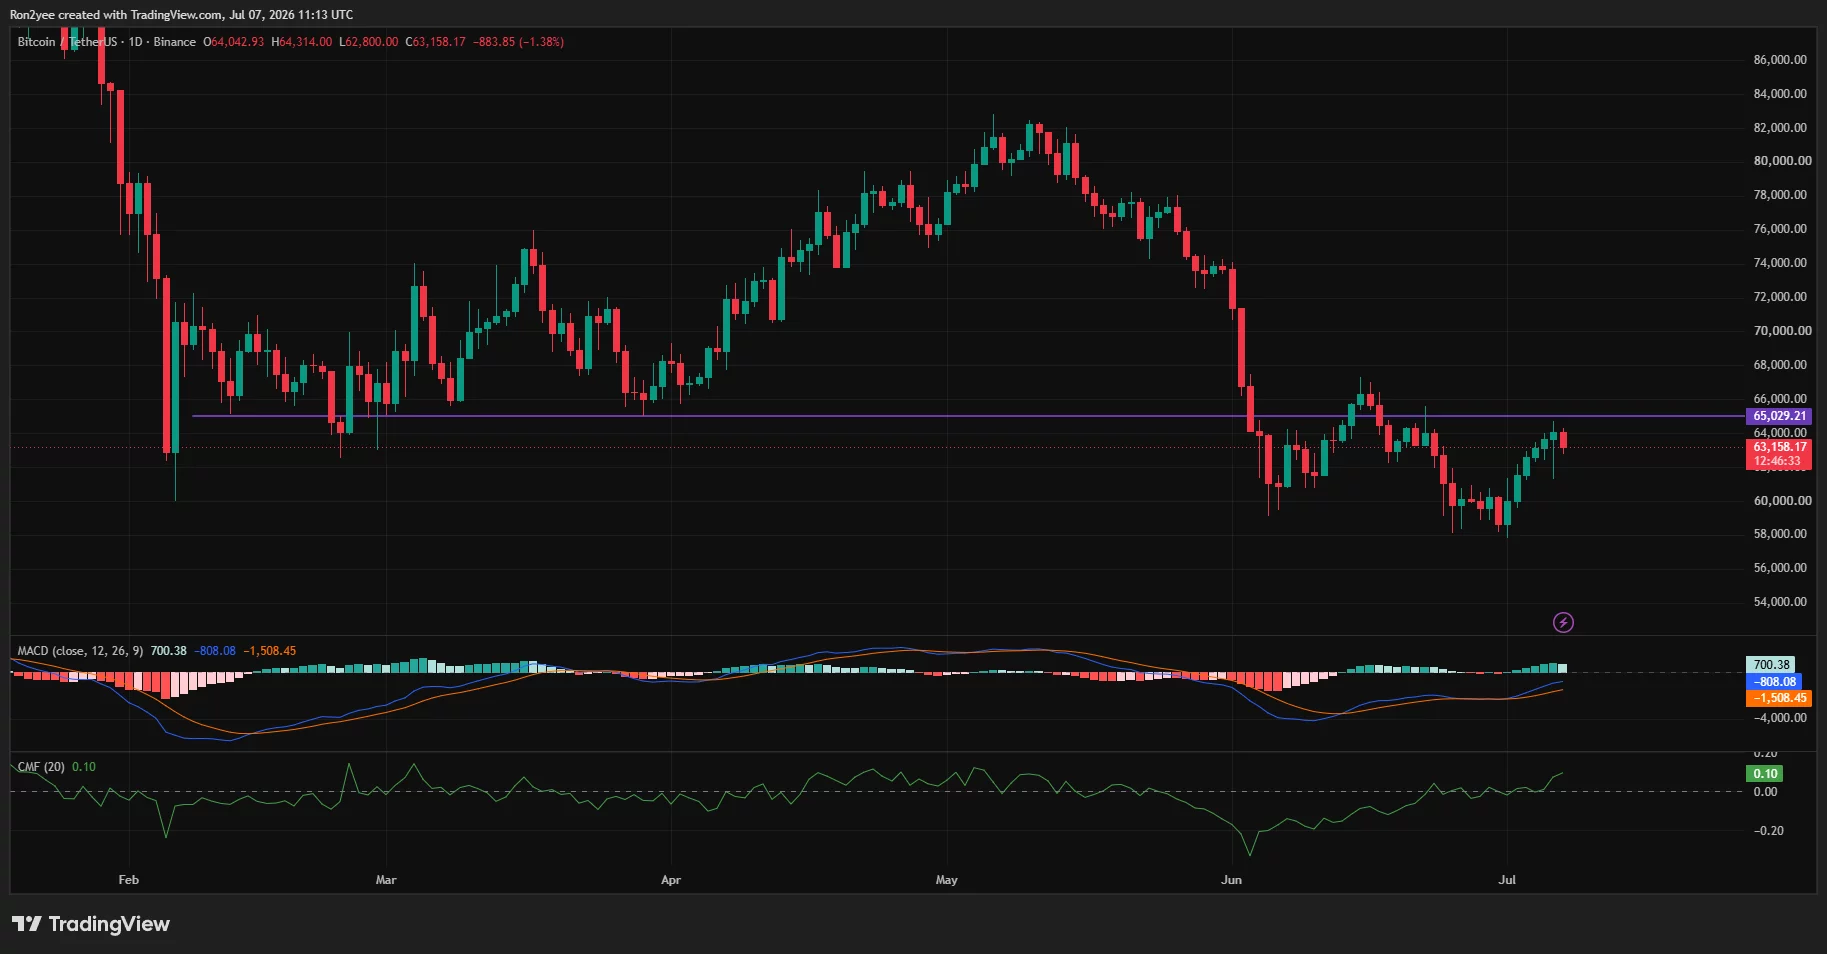The width and height of the screenshot is (1827, 954).
Task: Click the Apr label on time axis
Action: tap(670, 880)
